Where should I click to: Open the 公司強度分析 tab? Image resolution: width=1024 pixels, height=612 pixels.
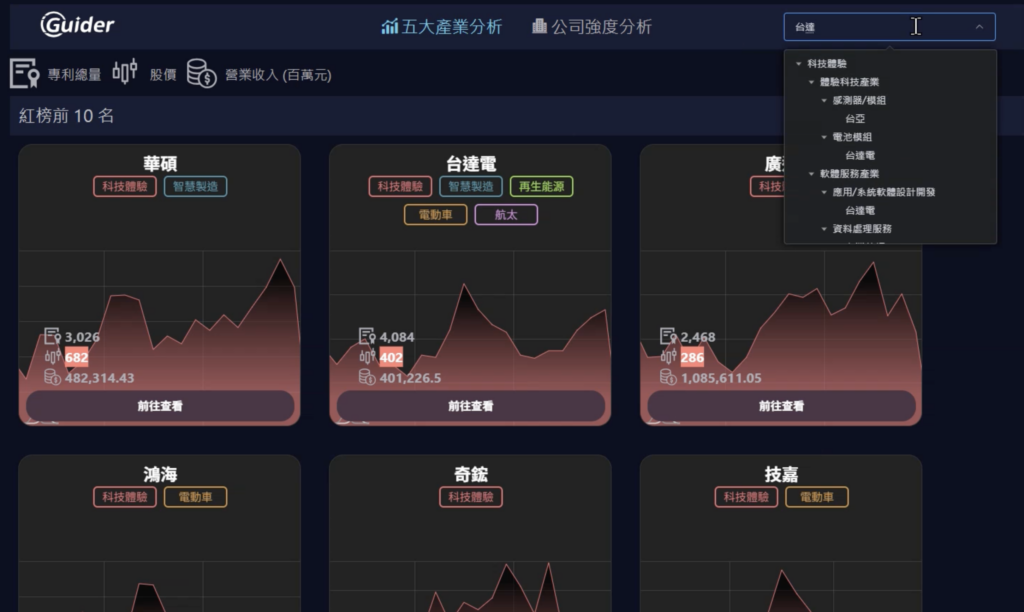tap(592, 27)
